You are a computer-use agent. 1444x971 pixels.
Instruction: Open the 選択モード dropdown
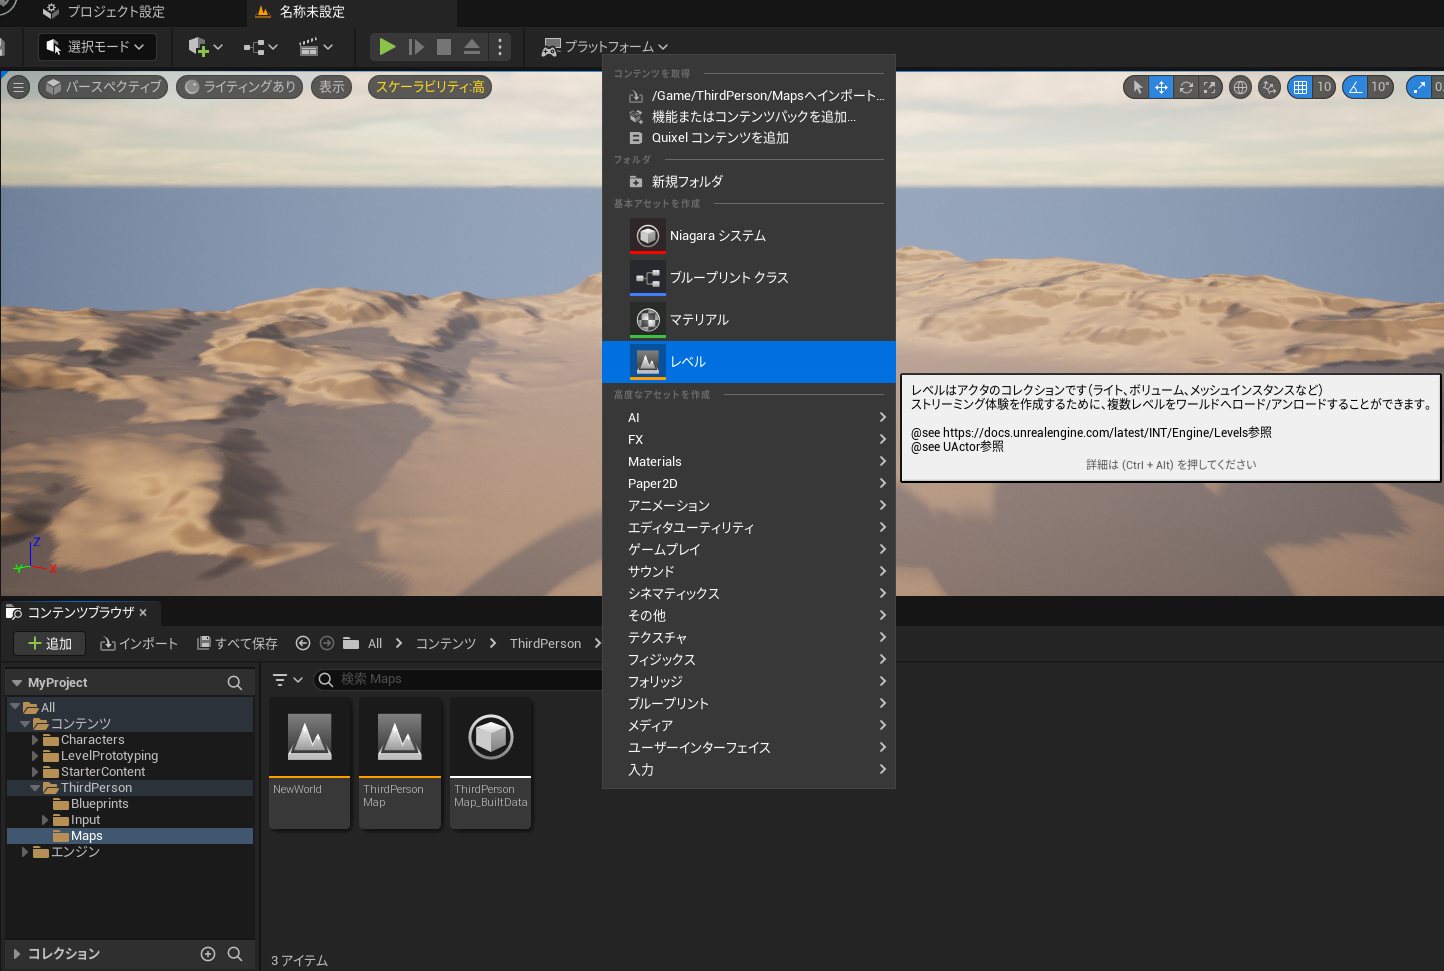point(97,47)
